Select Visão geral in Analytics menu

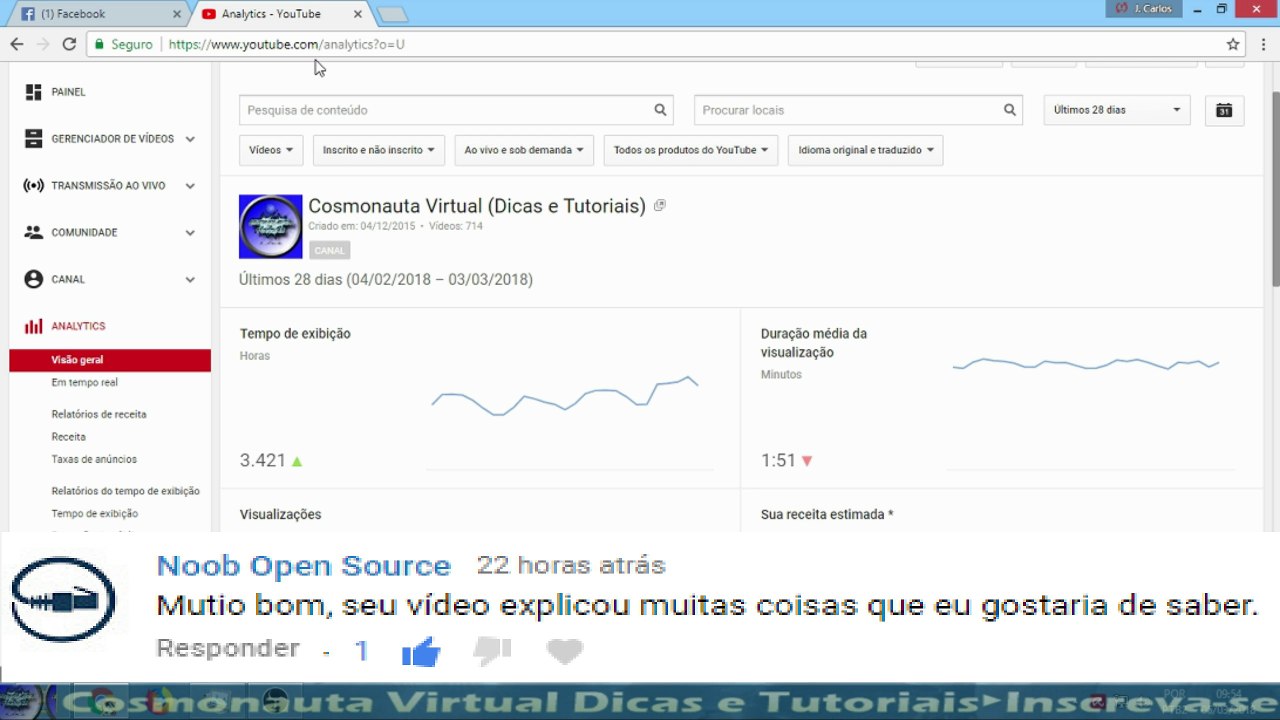tap(110, 360)
